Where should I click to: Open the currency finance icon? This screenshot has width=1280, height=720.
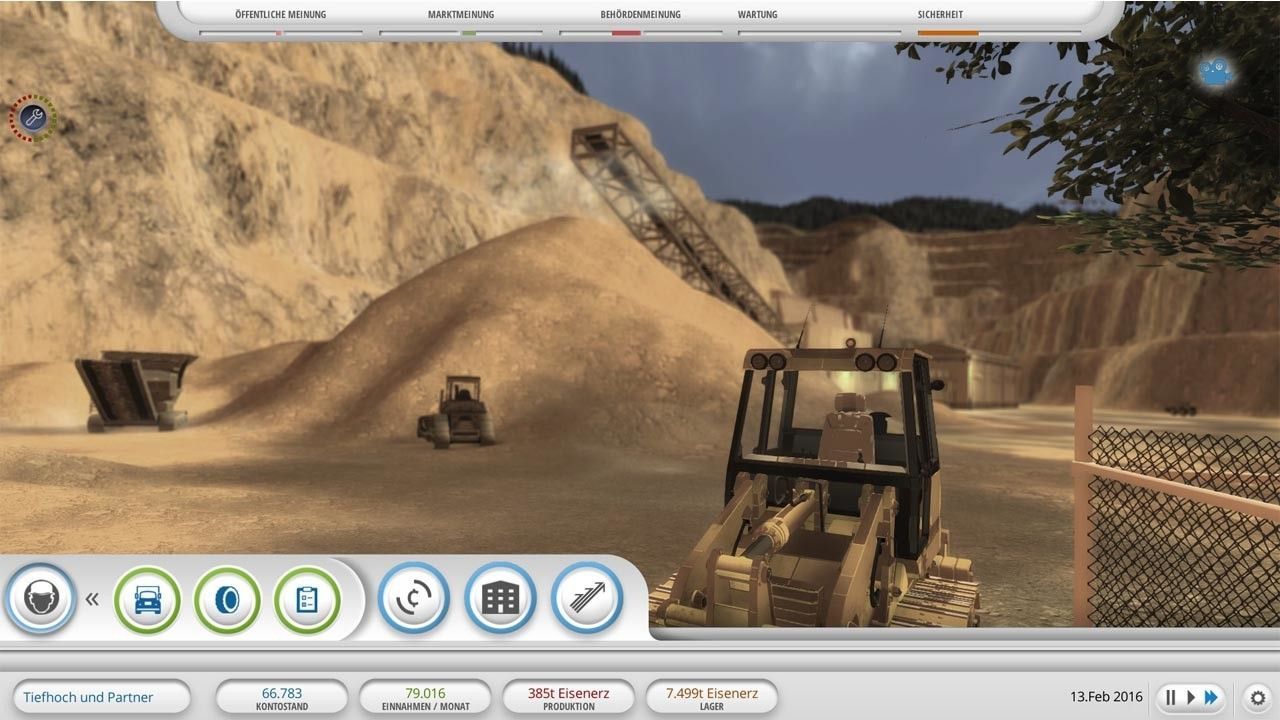(414, 598)
